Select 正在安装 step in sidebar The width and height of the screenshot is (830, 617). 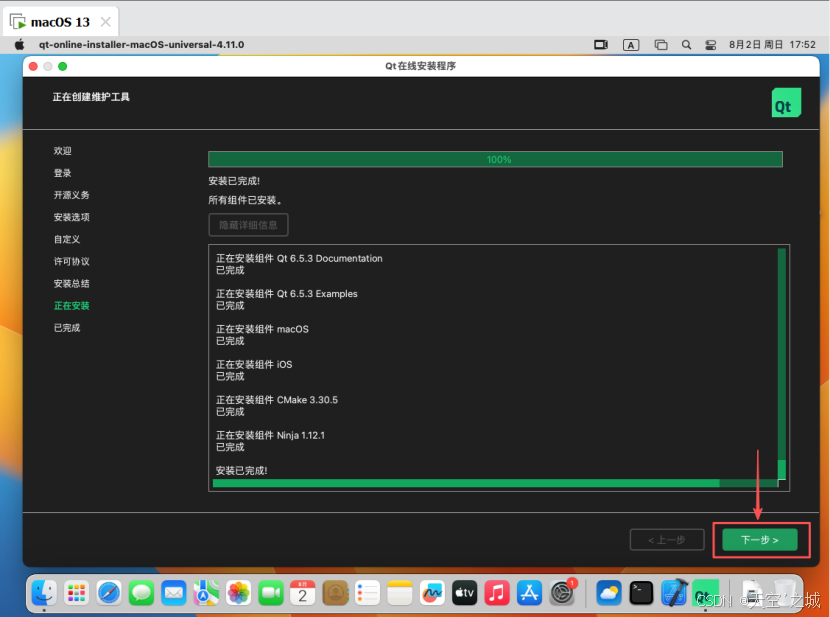[x=71, y=306]
